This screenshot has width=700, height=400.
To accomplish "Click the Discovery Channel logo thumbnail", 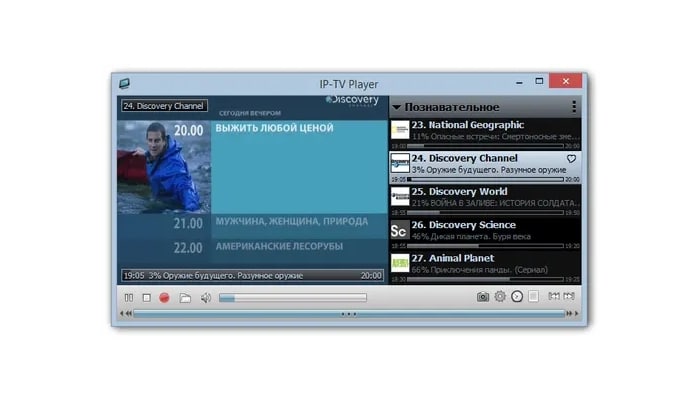I will (x=400, y=163).
